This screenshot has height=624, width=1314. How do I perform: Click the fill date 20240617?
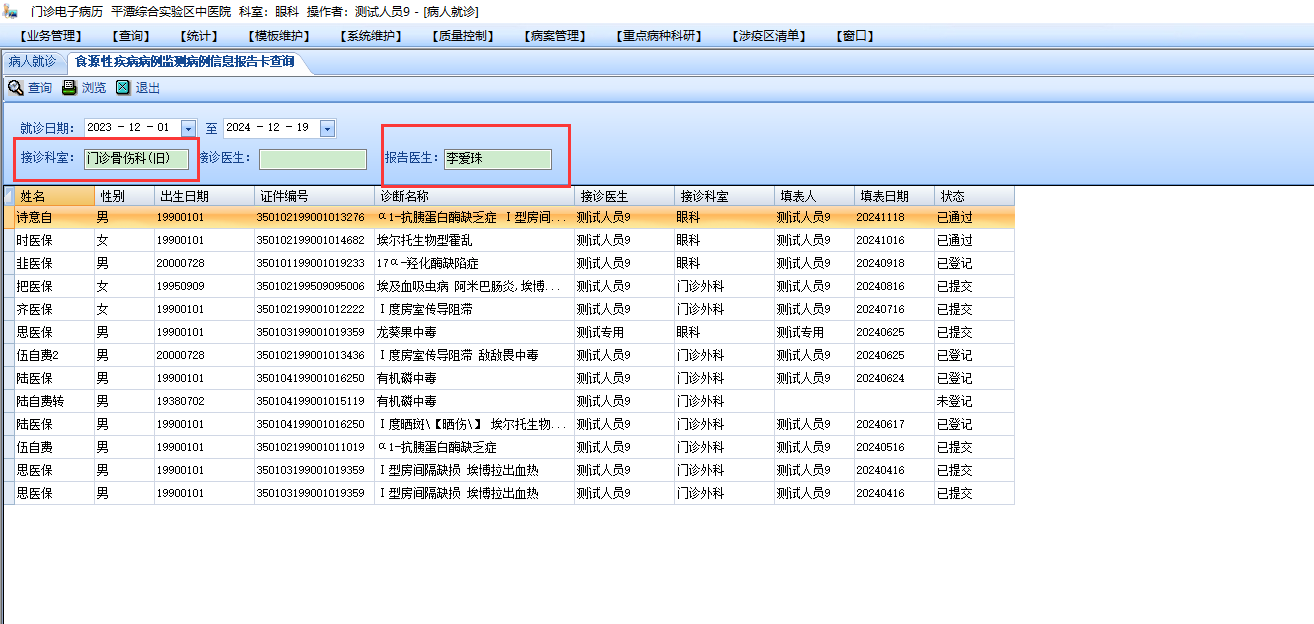[880, 424]
